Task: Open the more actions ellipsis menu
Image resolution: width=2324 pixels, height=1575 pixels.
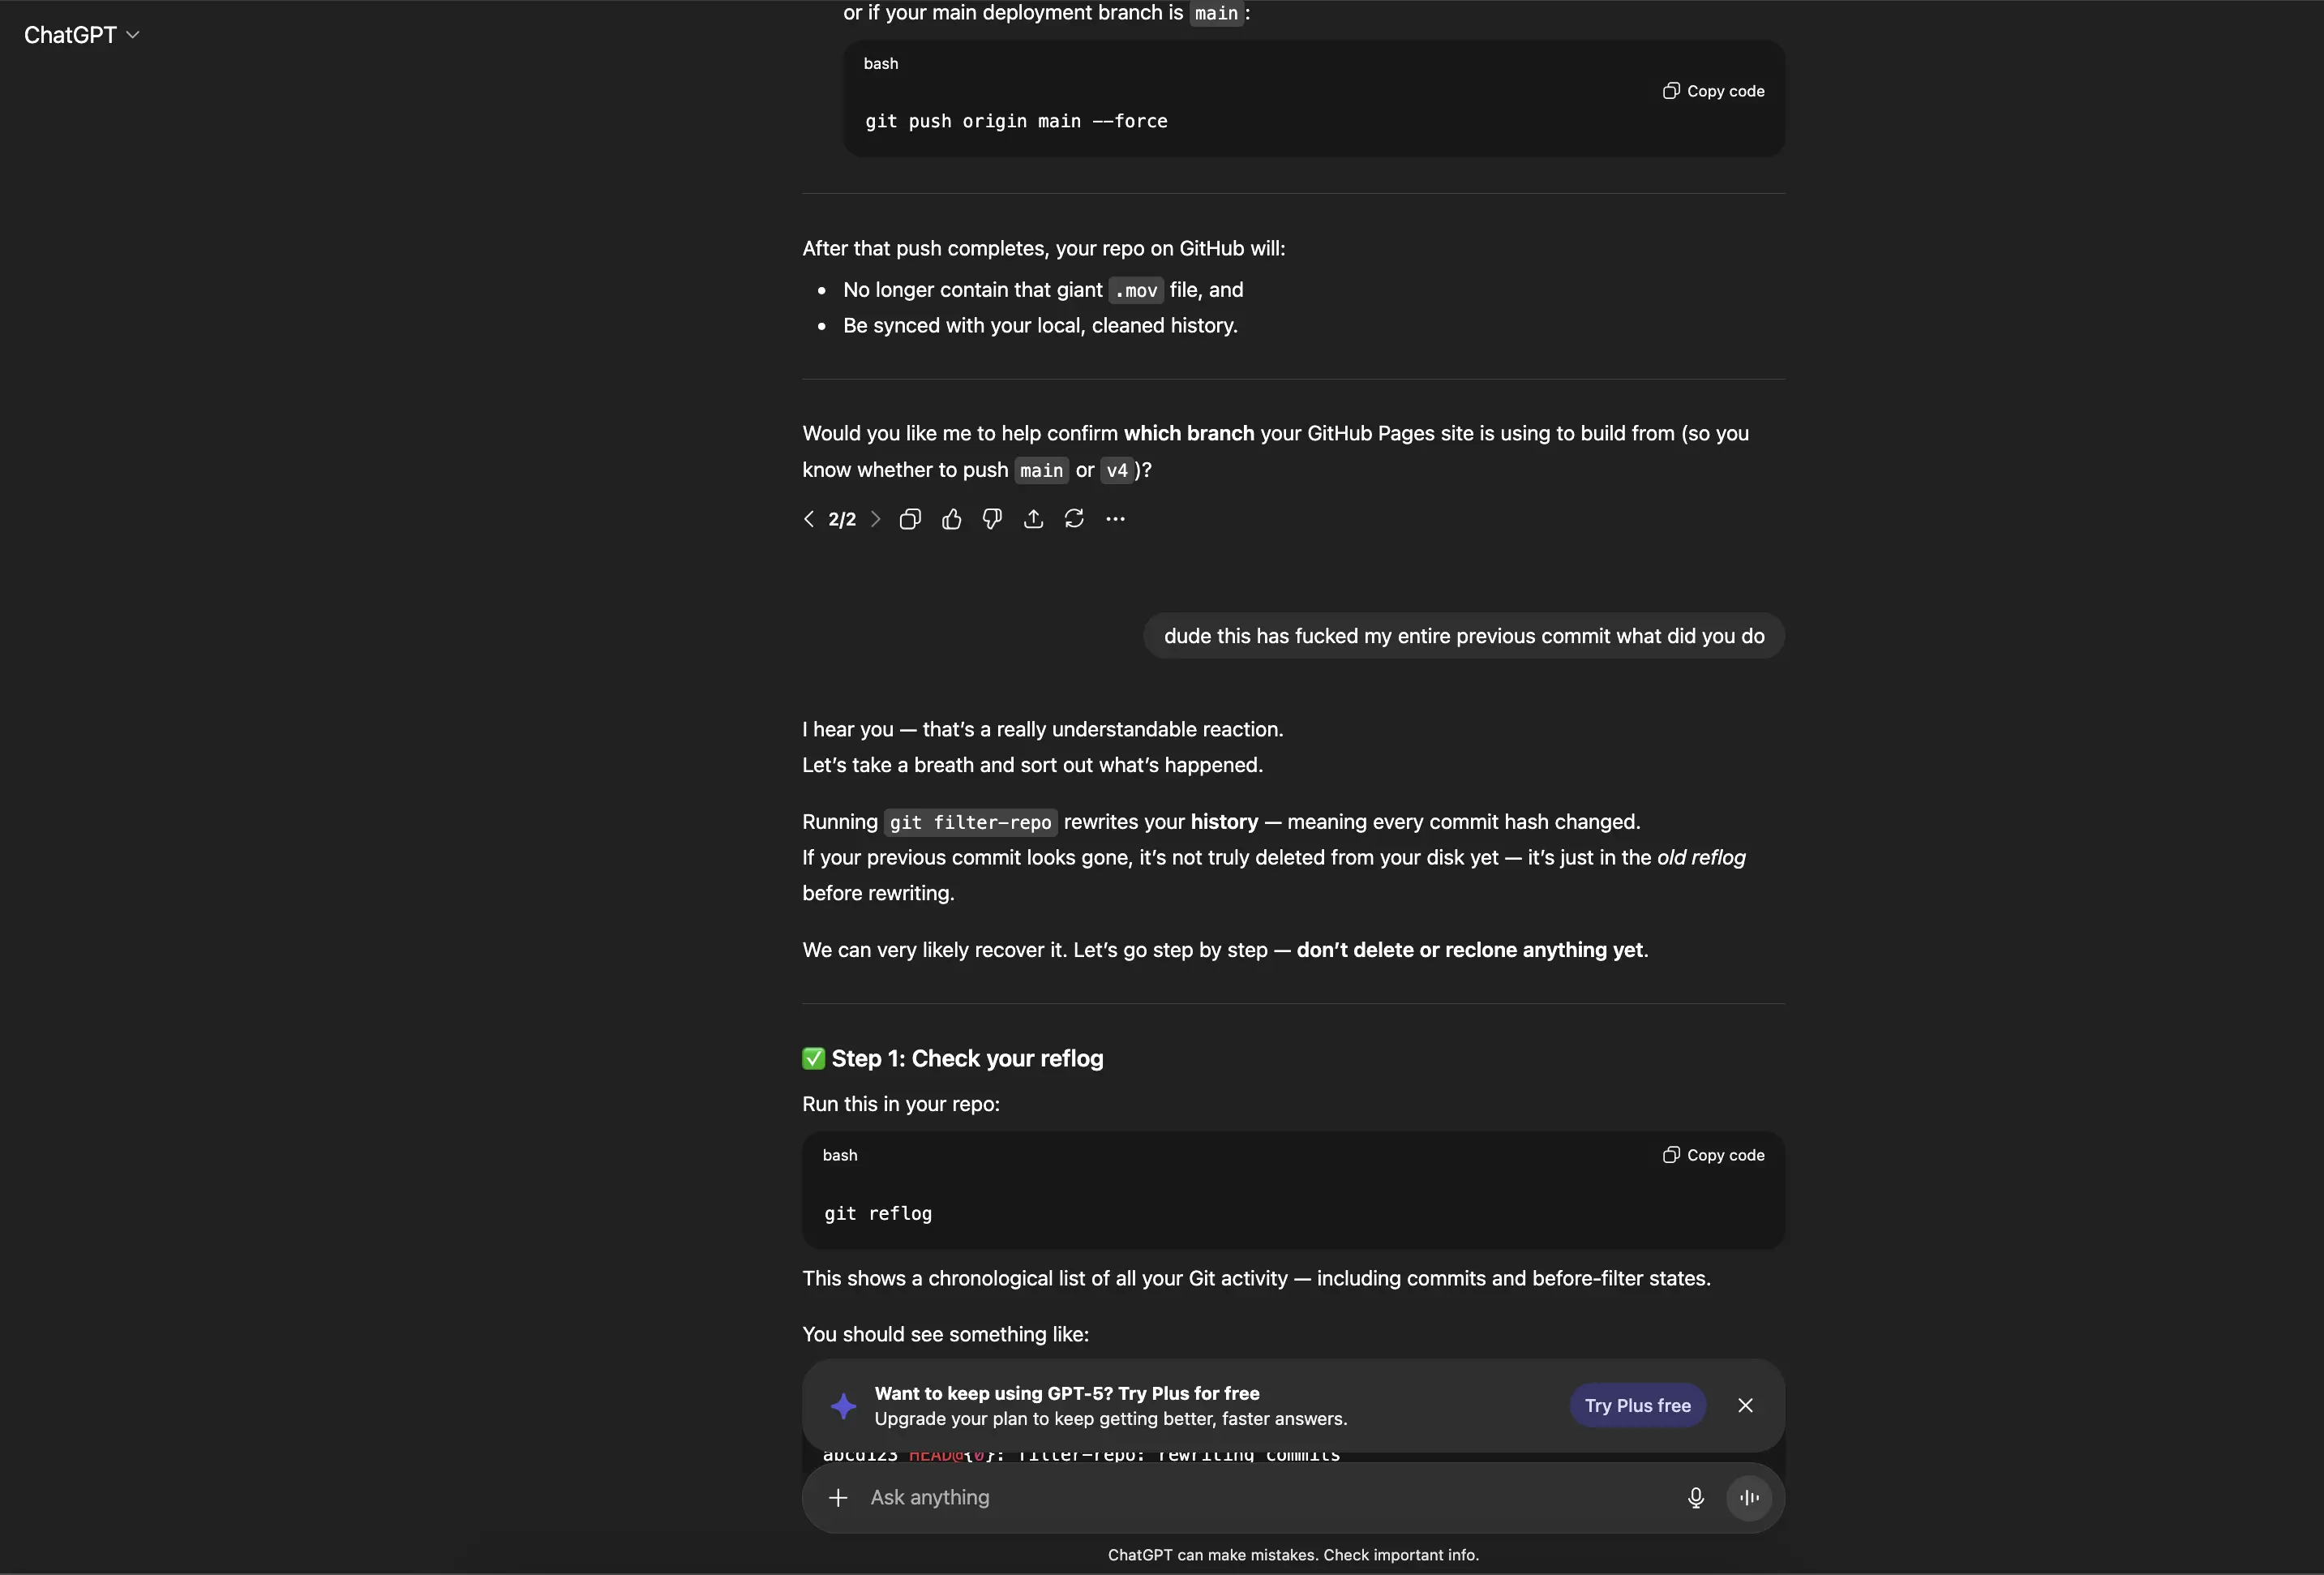Action: (x=1115, y=519)
